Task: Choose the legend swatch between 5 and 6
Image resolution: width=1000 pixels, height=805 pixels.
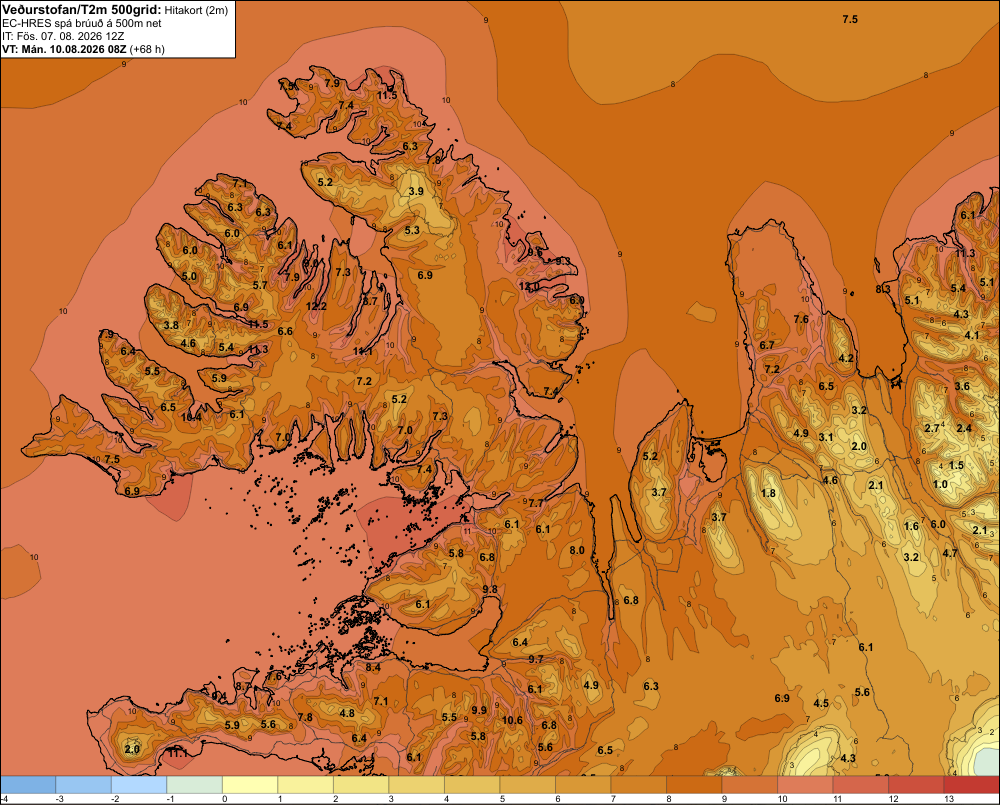Action: click(x=527, y=784)
